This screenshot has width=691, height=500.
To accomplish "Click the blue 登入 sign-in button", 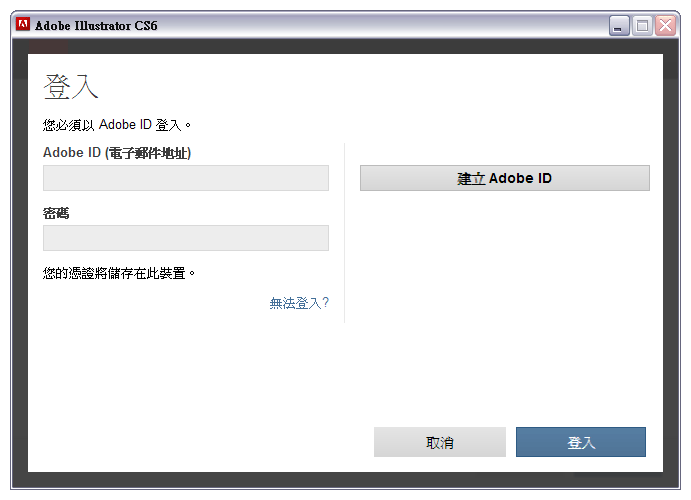I will (x=581, y=442).
